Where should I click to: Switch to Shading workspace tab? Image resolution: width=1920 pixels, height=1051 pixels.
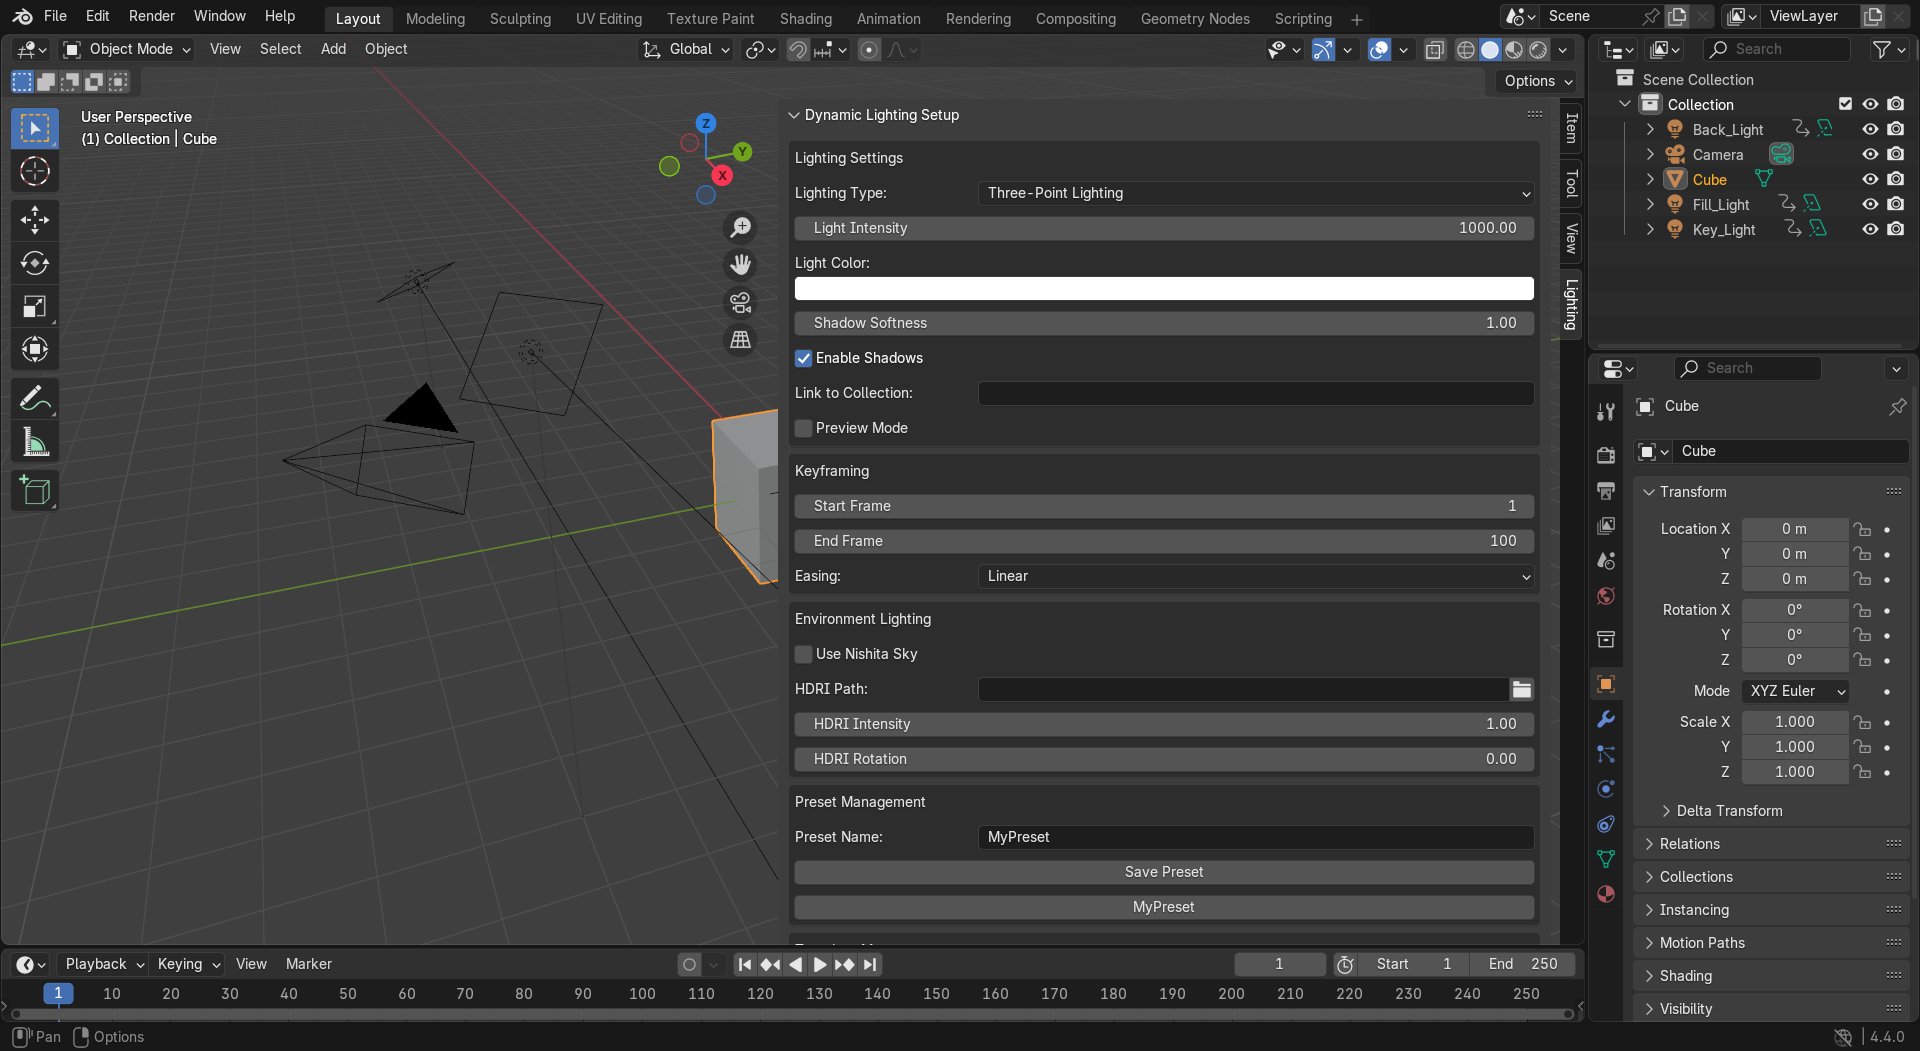point(805,19)
